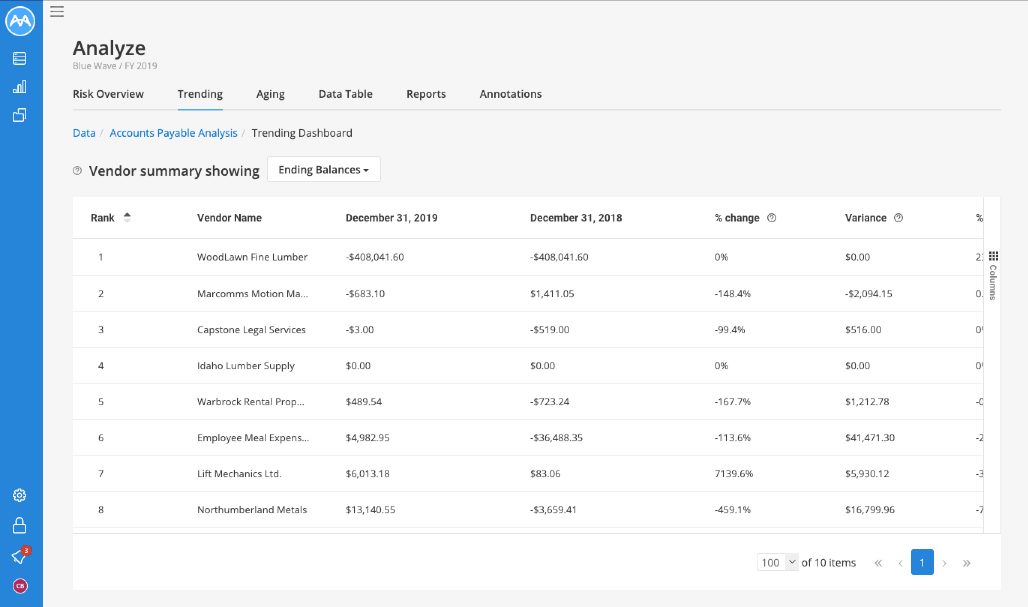
Task: Click the -$36,488.35 balance cell
Action: 556,438
